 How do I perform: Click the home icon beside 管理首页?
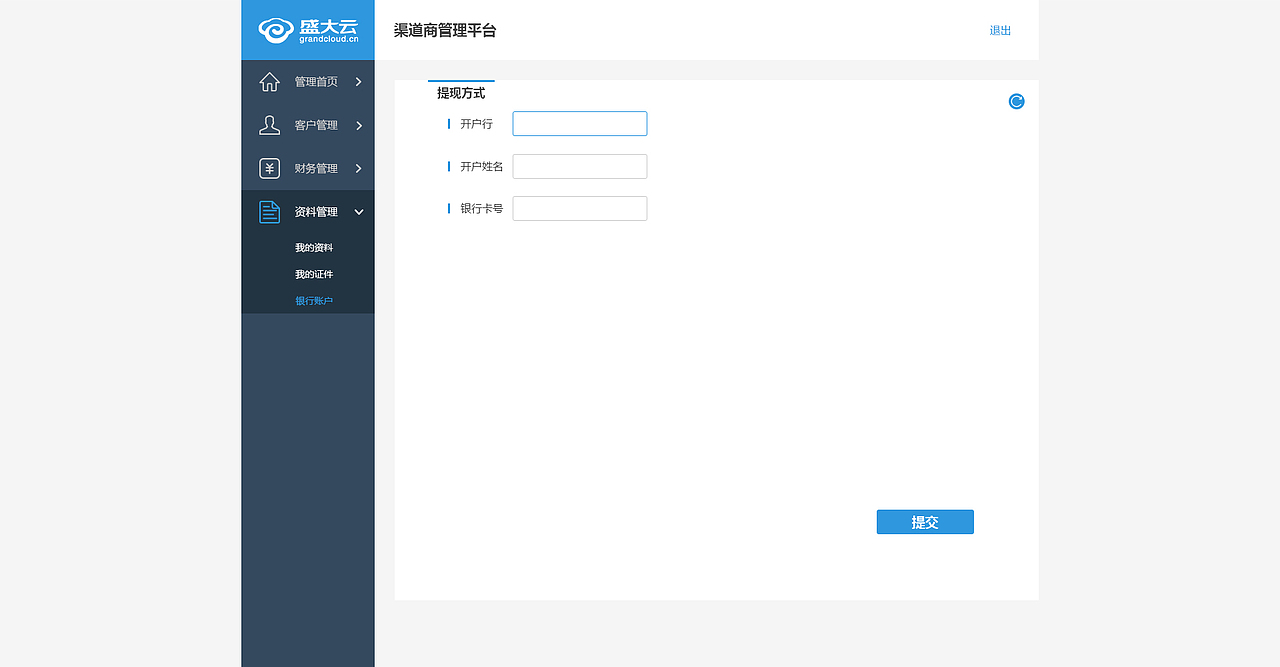point(270,82)
